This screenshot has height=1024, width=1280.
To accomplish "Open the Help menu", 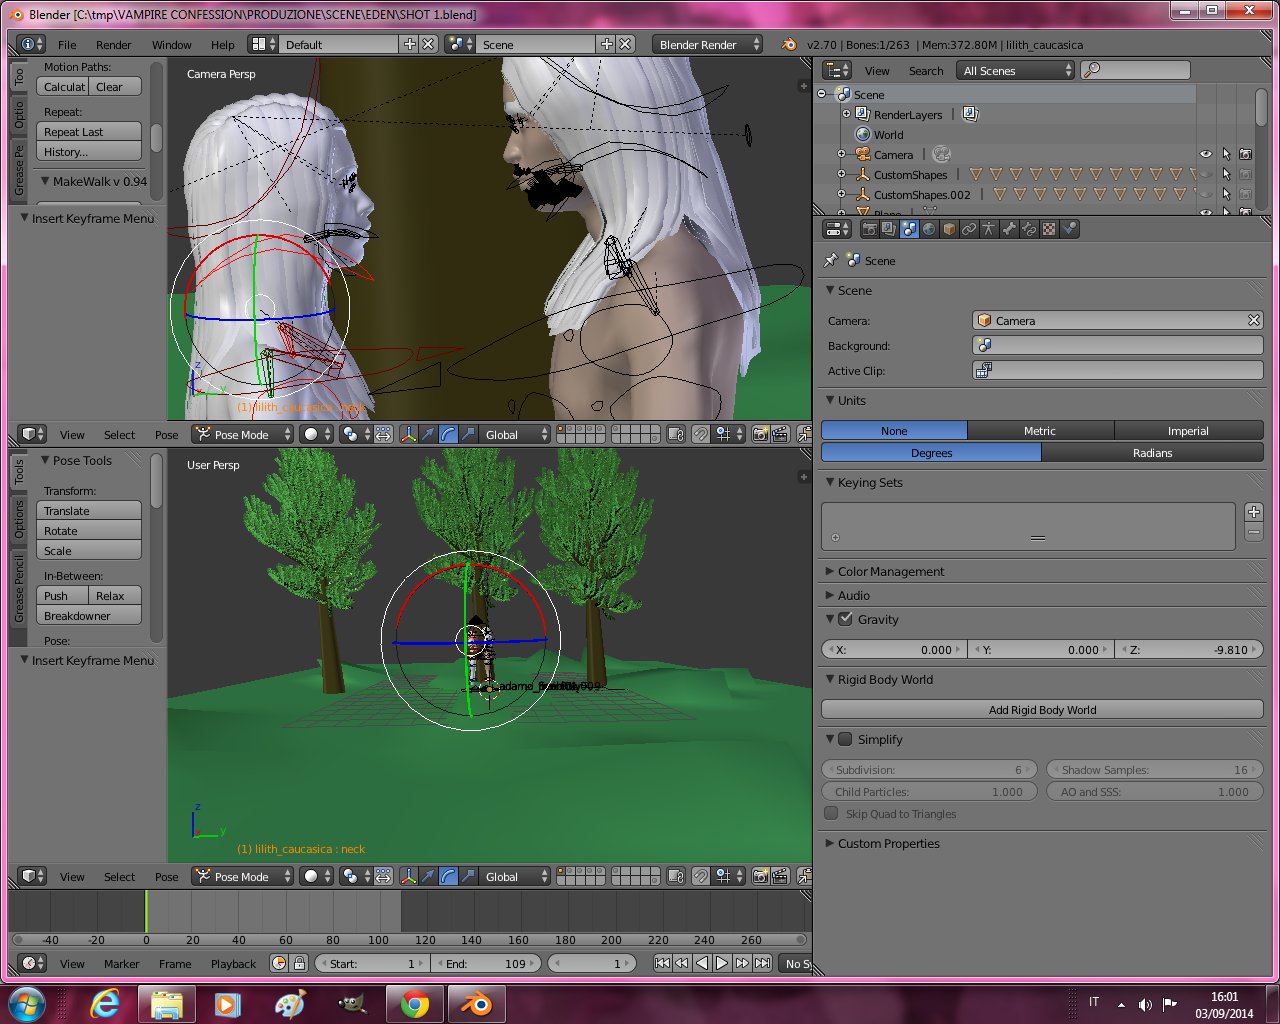I will pyautogui.click(x=222, y=44).
